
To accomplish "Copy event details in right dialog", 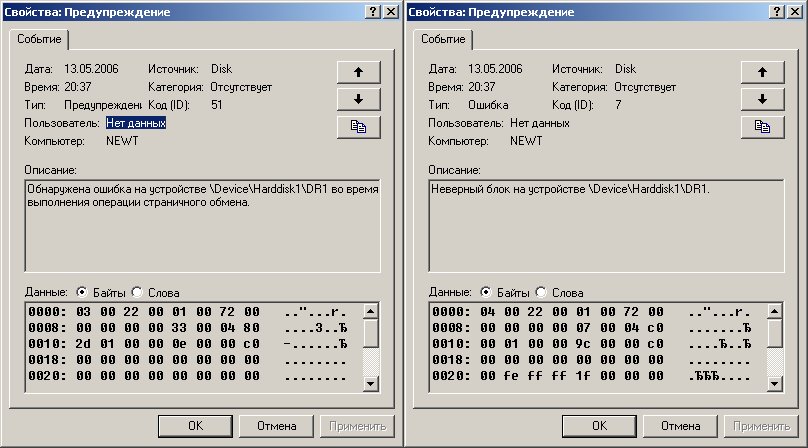I will pyautogui.click(x=763, y=127).
